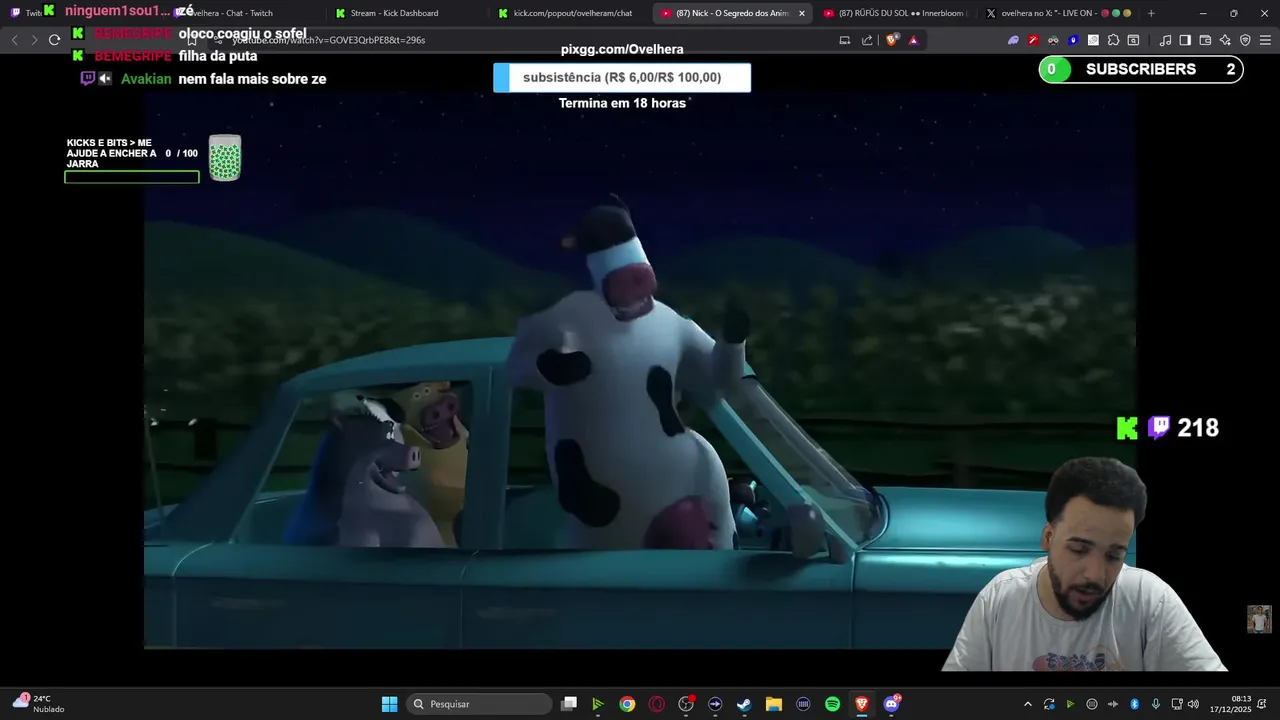Open the Brave wallet icon in toolbar
This screenshot has width=1280, height=720.
pyautogui.click(x=1205, y=40)
